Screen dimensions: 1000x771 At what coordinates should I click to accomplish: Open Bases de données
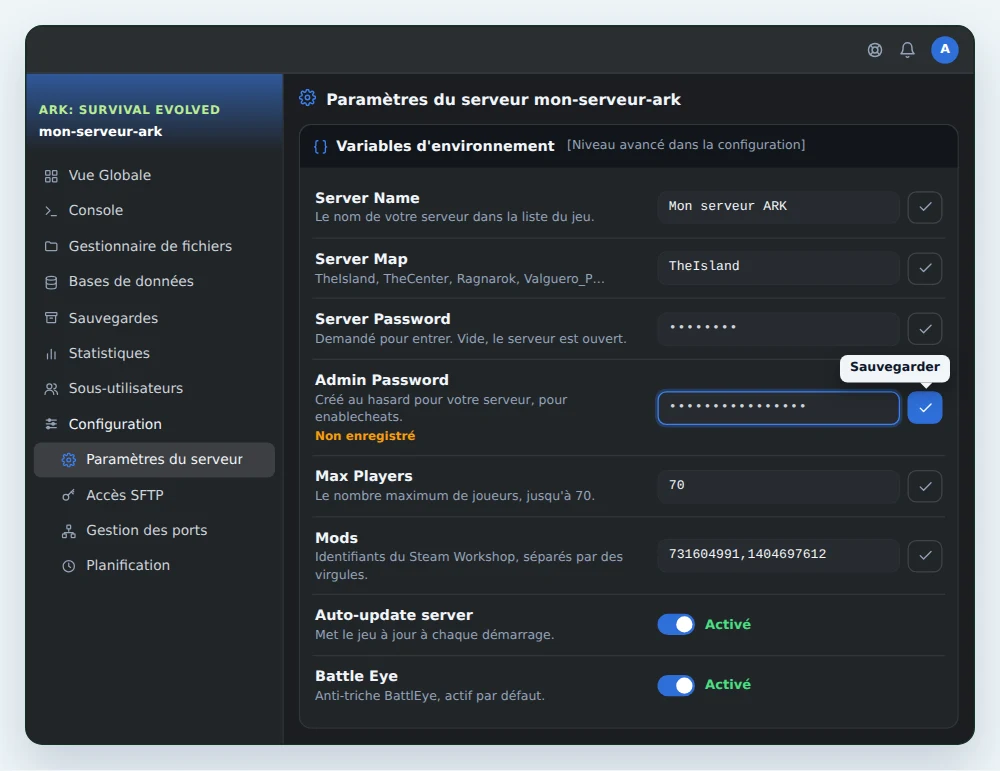pyautogui.click(x=154, y=281)
